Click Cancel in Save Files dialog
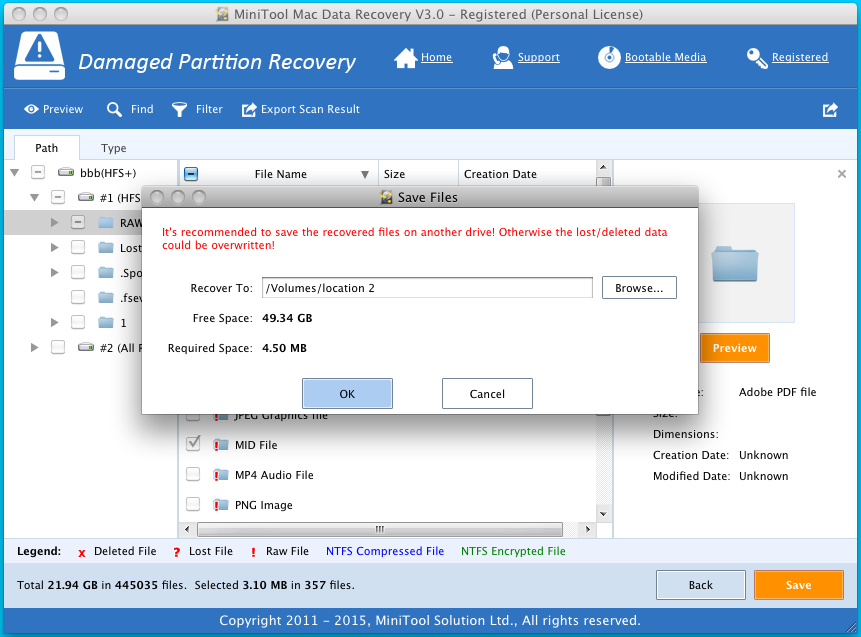 click(x=487, y=394)
